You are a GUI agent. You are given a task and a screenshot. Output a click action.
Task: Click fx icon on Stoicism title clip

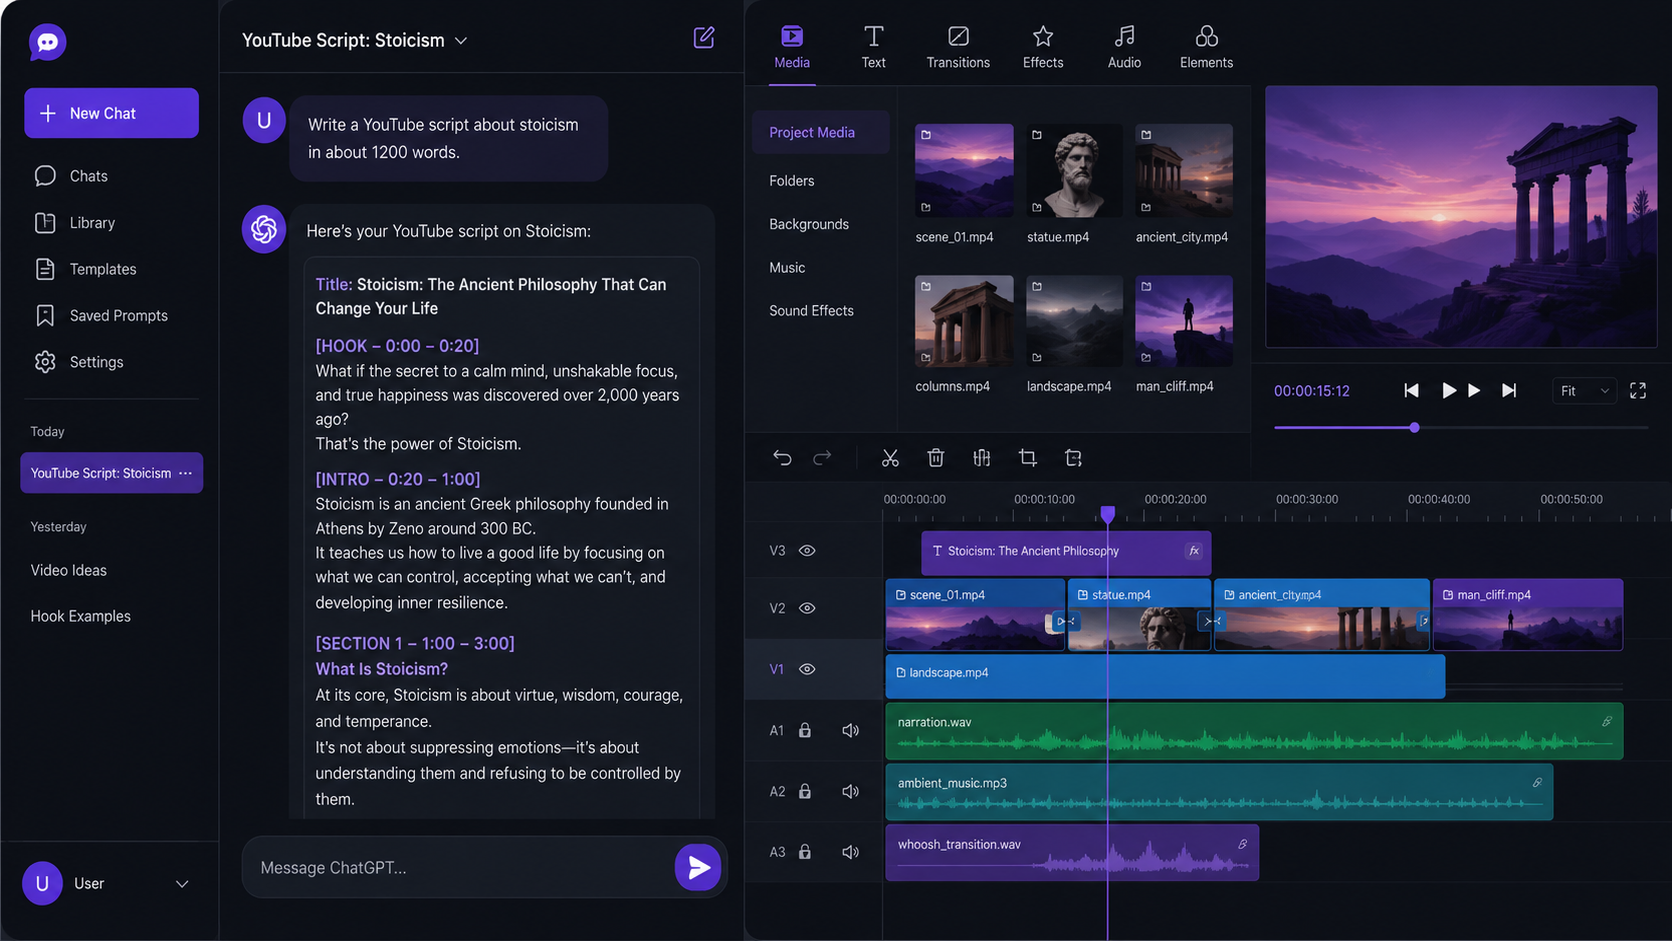1193,551
